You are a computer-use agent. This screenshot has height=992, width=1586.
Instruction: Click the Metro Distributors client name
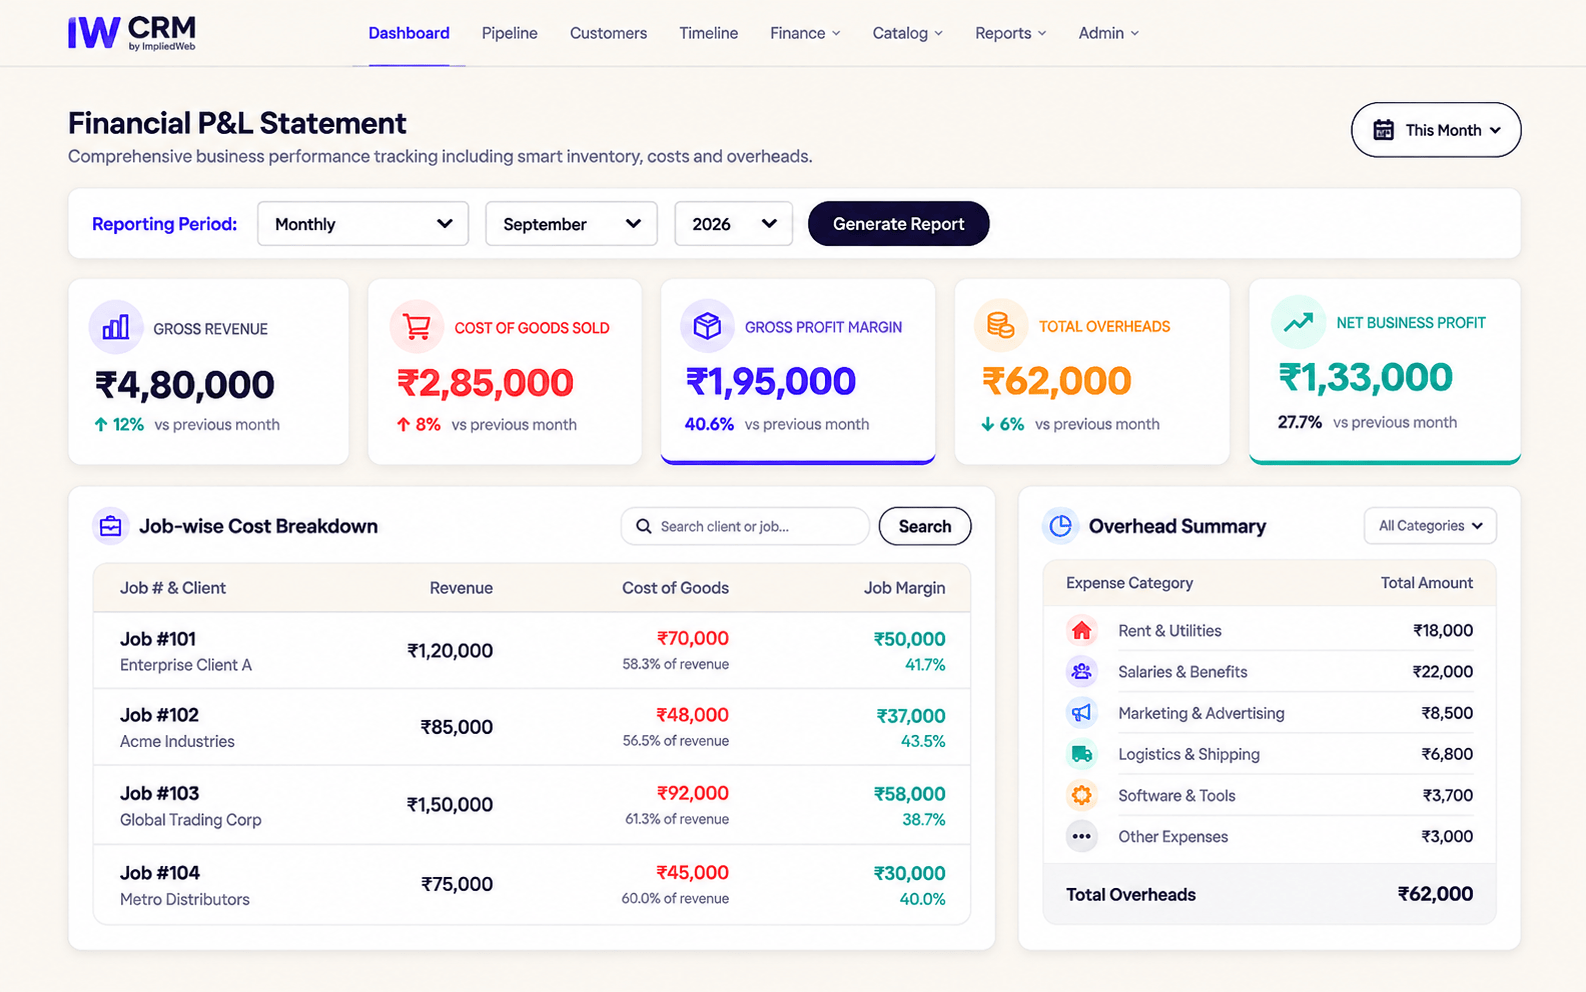185,899
